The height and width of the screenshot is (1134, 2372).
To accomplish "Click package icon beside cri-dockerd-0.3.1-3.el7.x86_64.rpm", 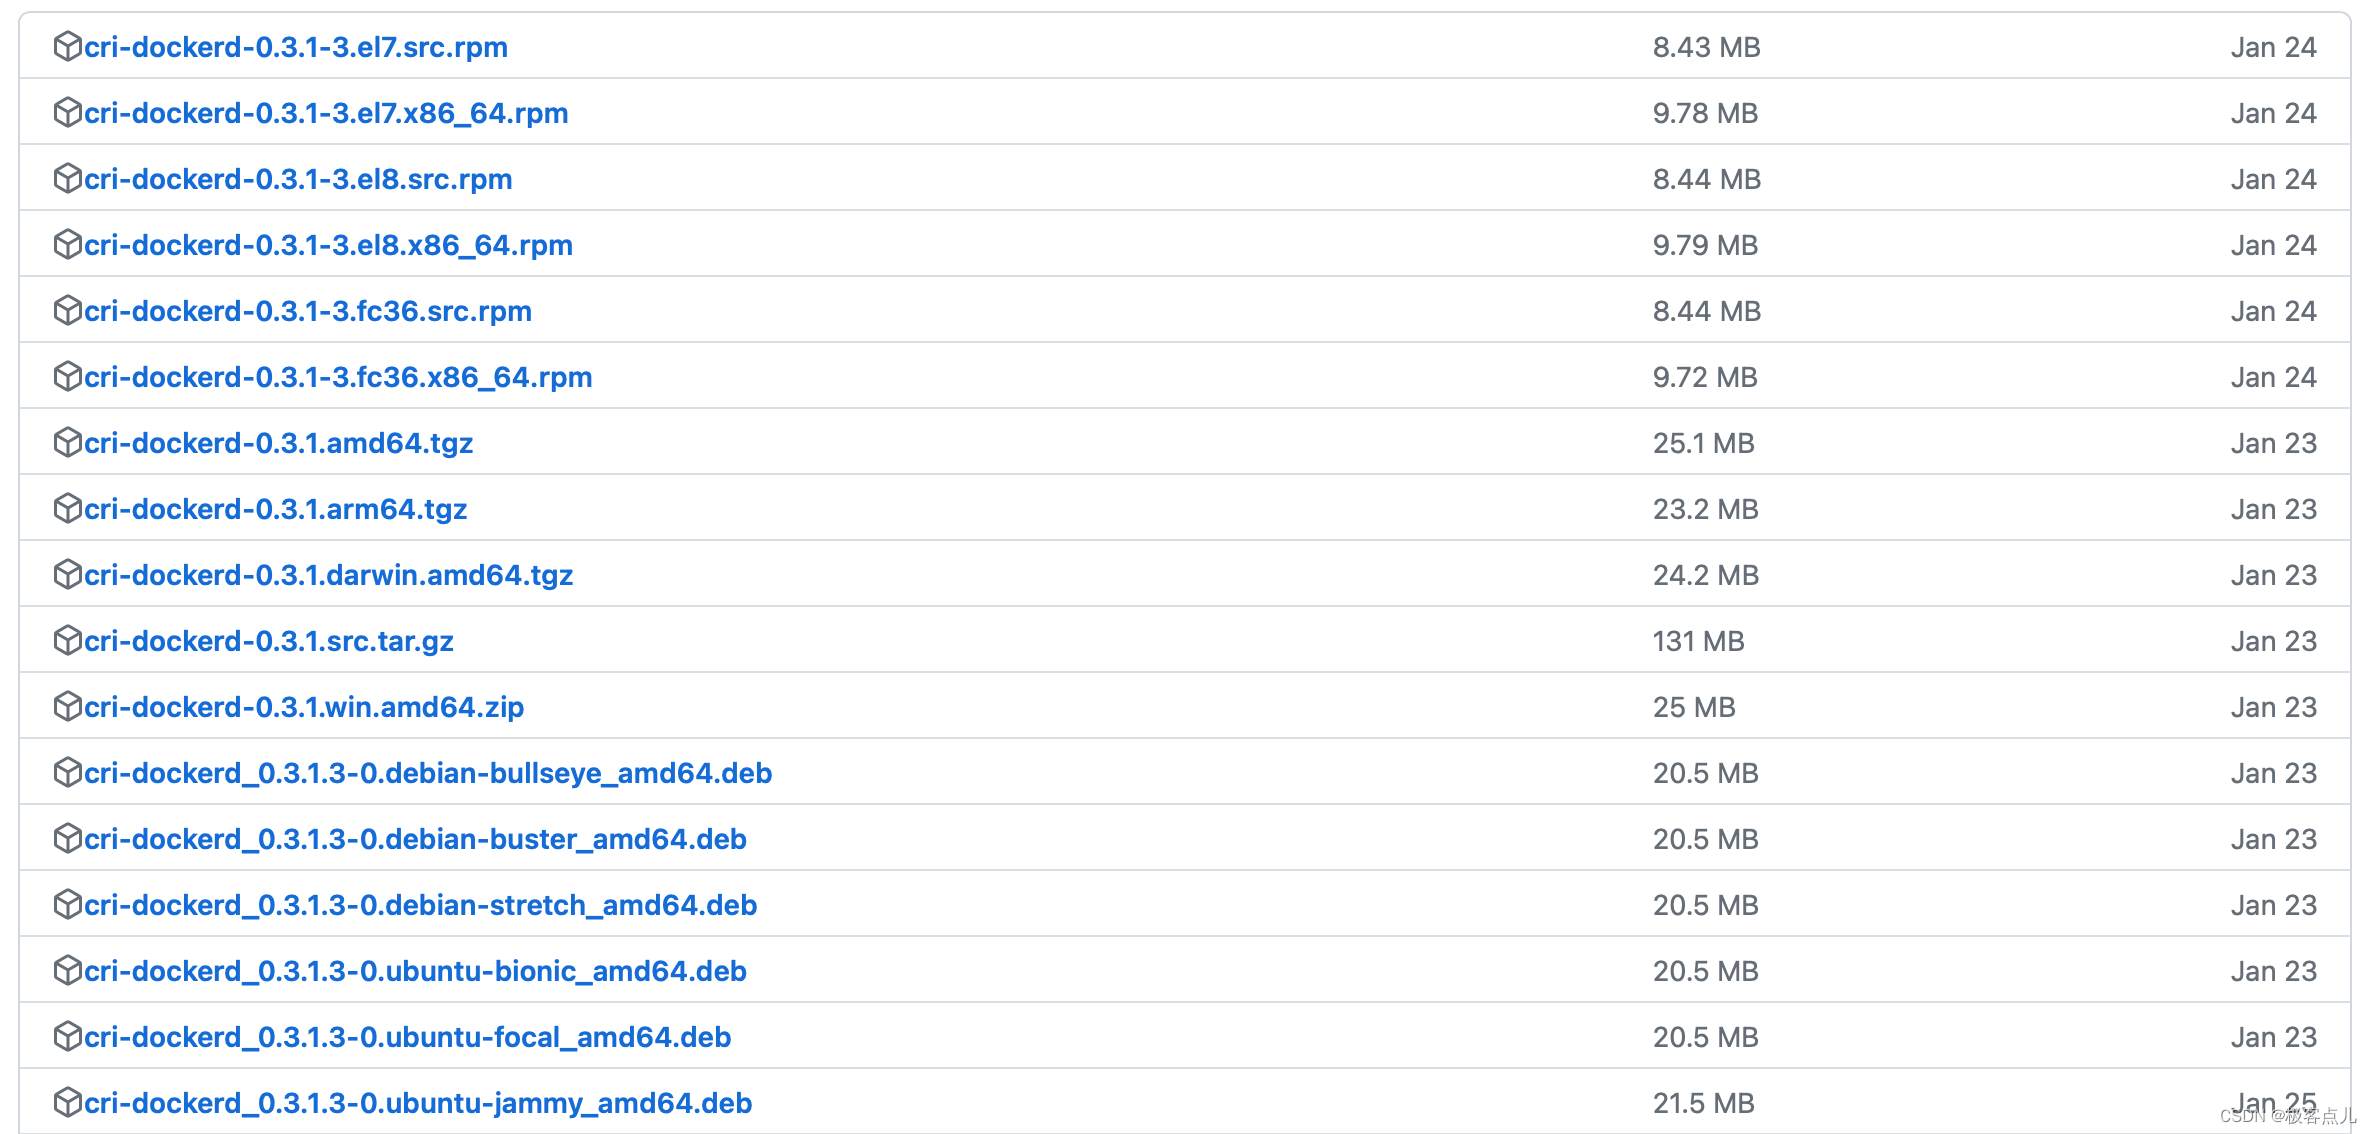I will click(67, 112).
